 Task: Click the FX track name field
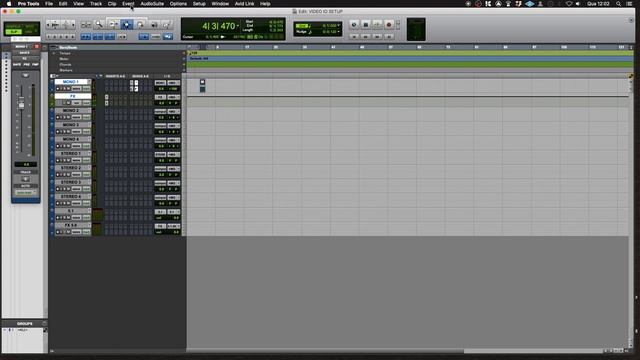(73, 96)
